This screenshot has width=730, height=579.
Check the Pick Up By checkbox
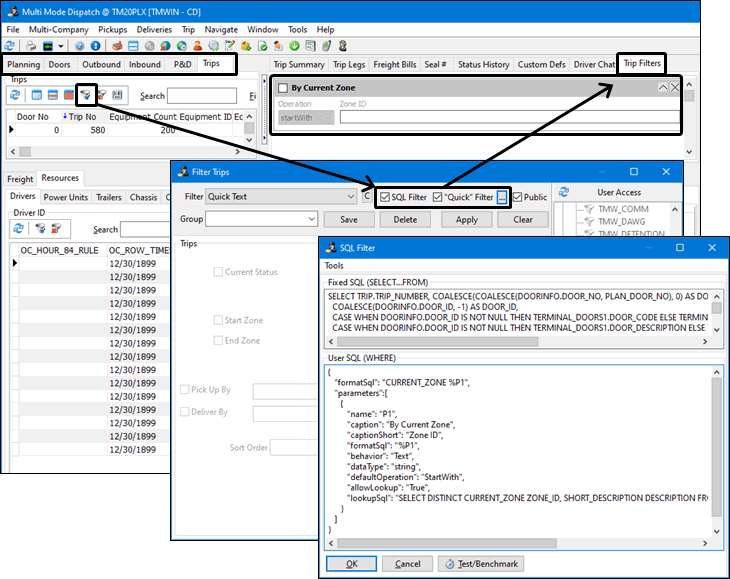184,390
